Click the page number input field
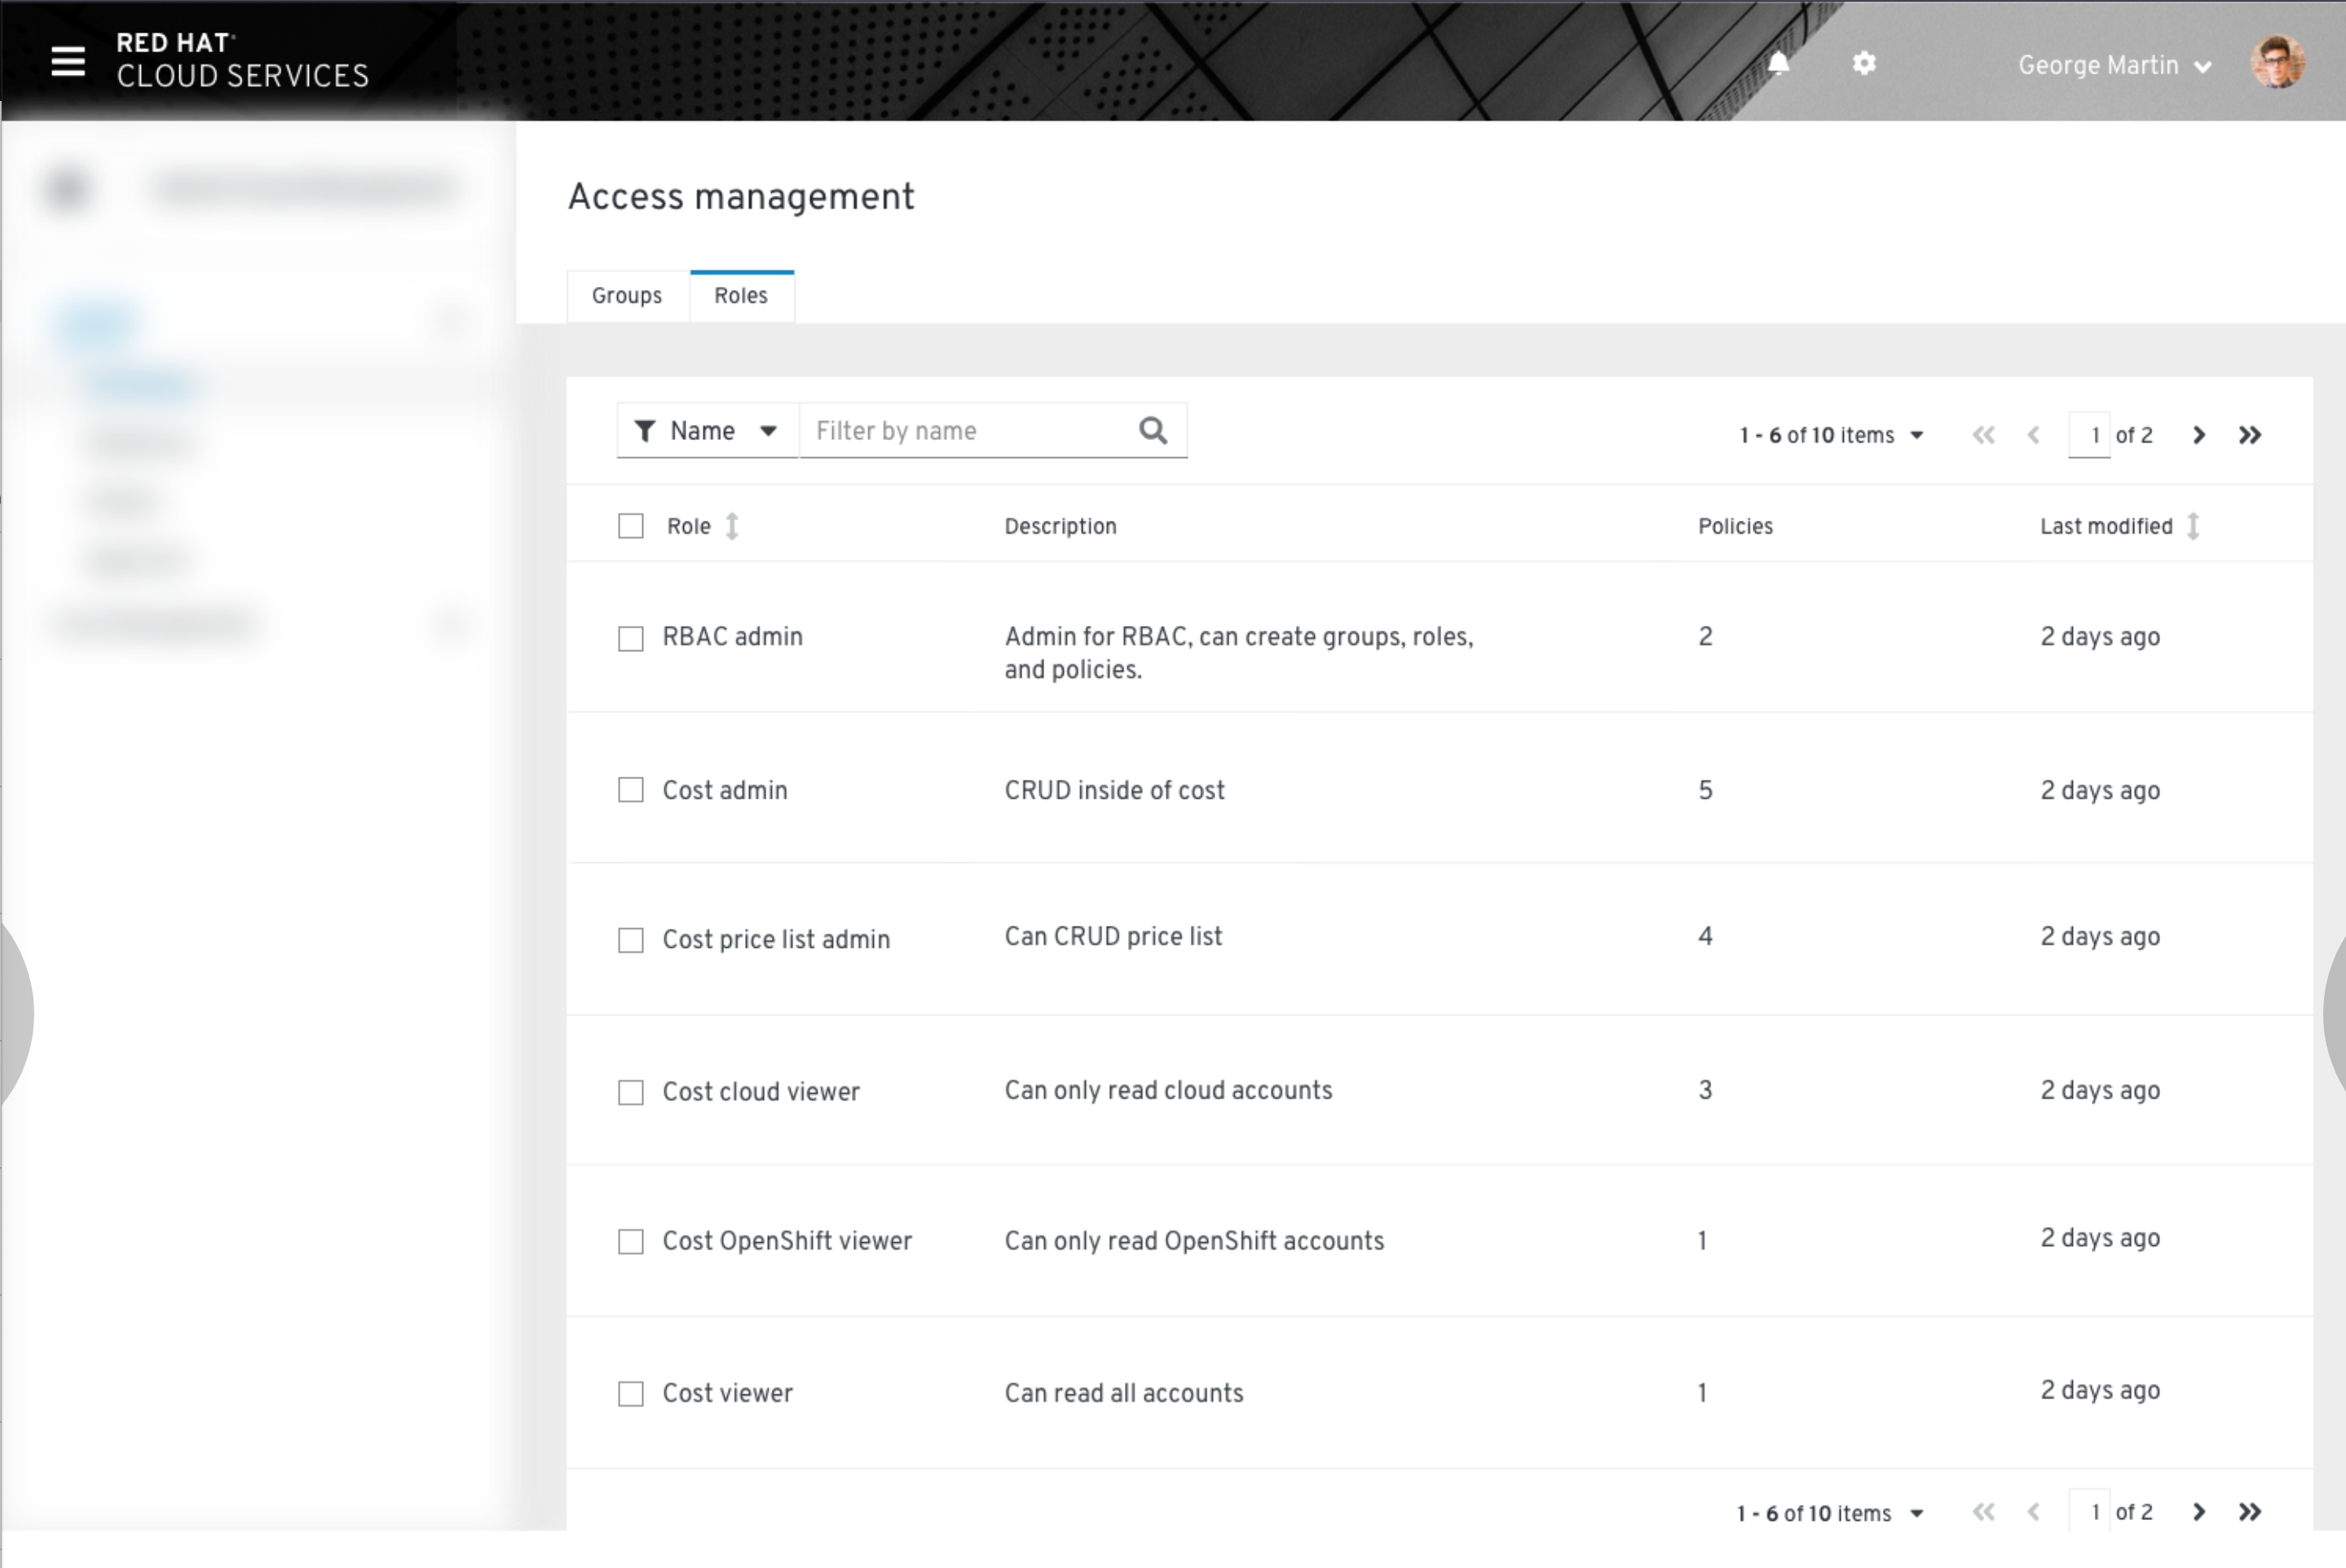2346x1568 pixels. coord(2091,434)
